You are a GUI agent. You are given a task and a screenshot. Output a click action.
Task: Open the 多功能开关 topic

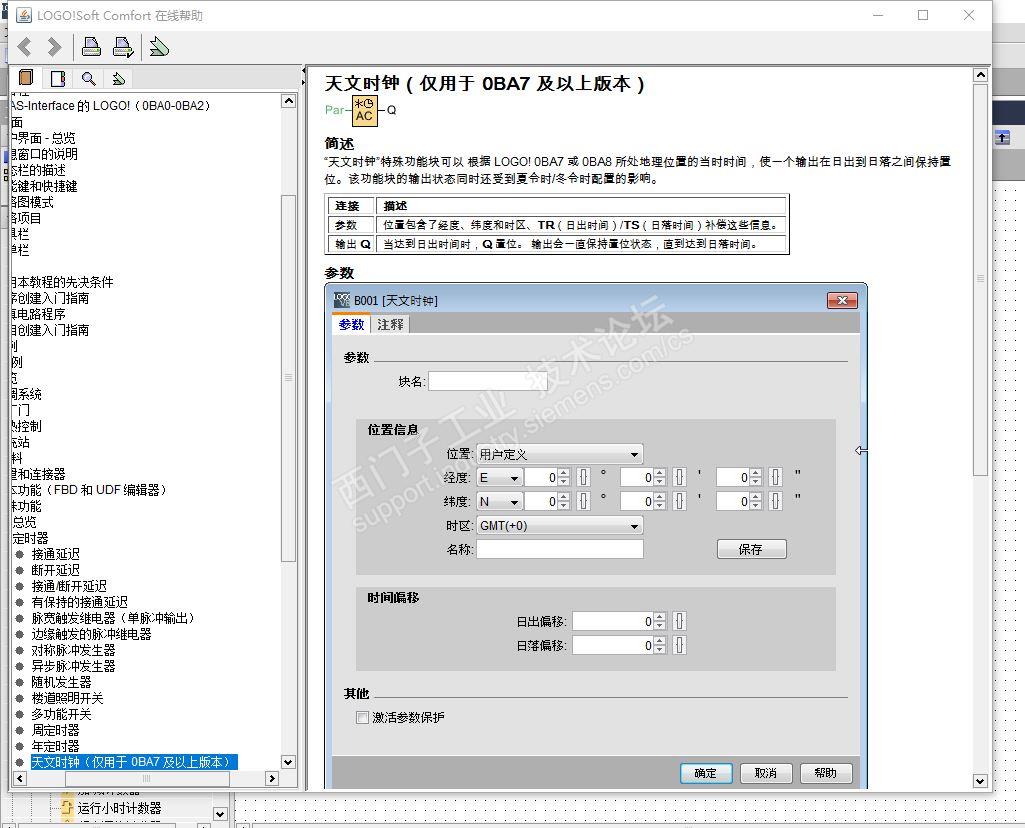pos(61,714)
